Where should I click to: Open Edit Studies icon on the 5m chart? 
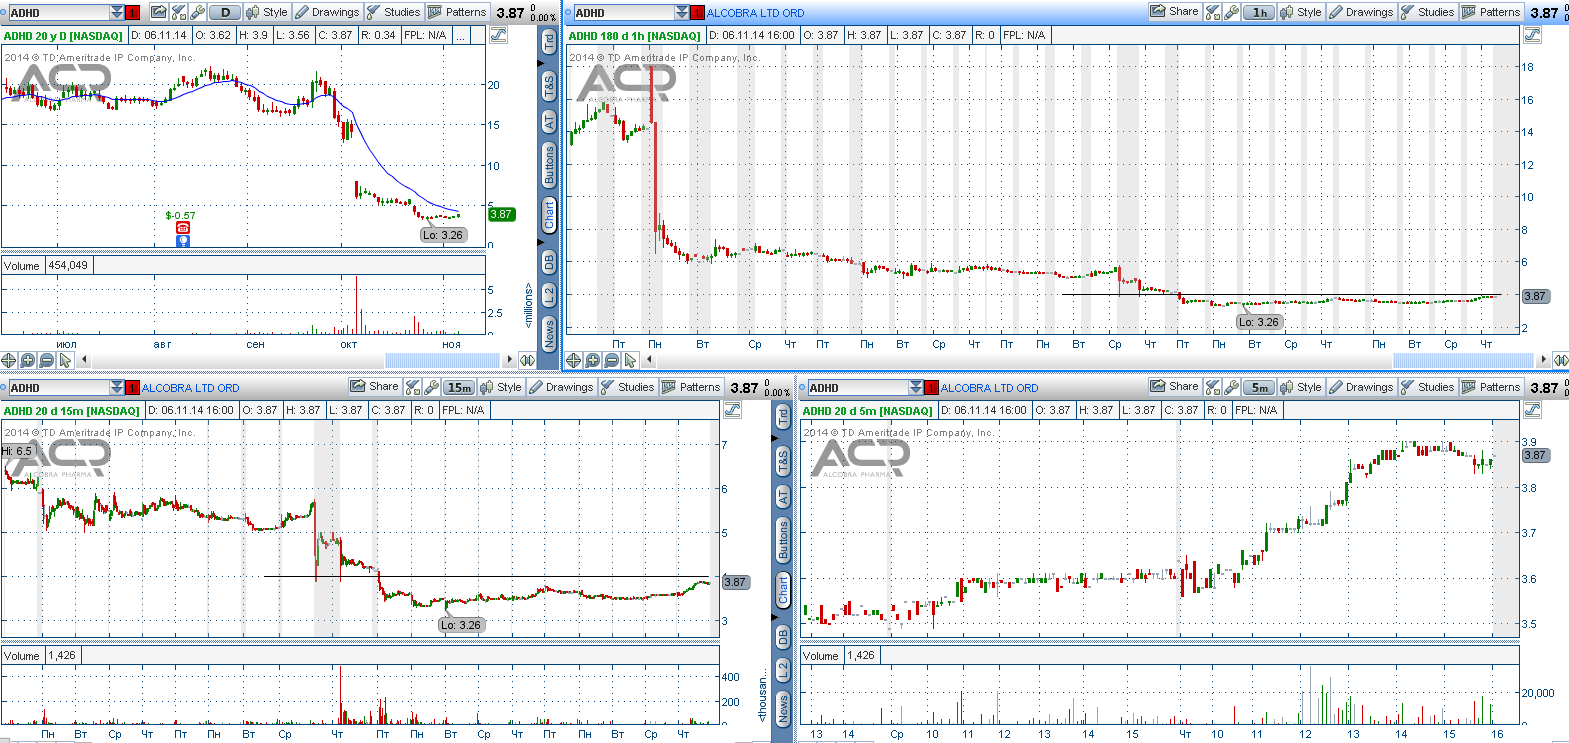1213,387
